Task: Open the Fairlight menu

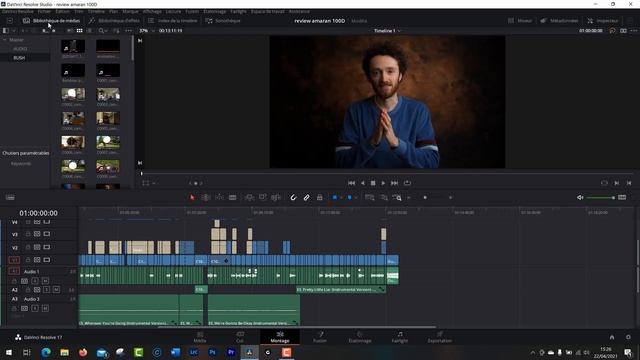Action: tap(238, 11)
